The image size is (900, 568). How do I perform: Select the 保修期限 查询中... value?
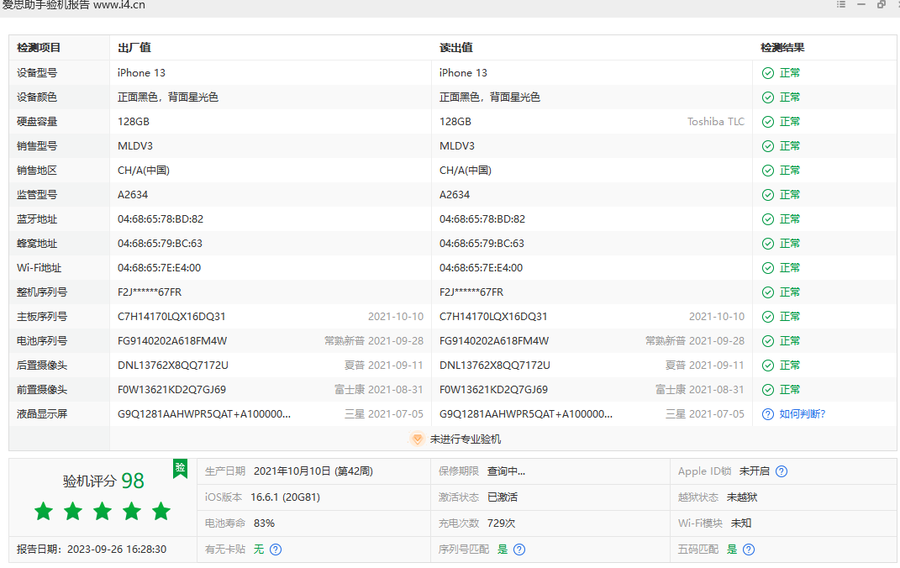[506, 472]
